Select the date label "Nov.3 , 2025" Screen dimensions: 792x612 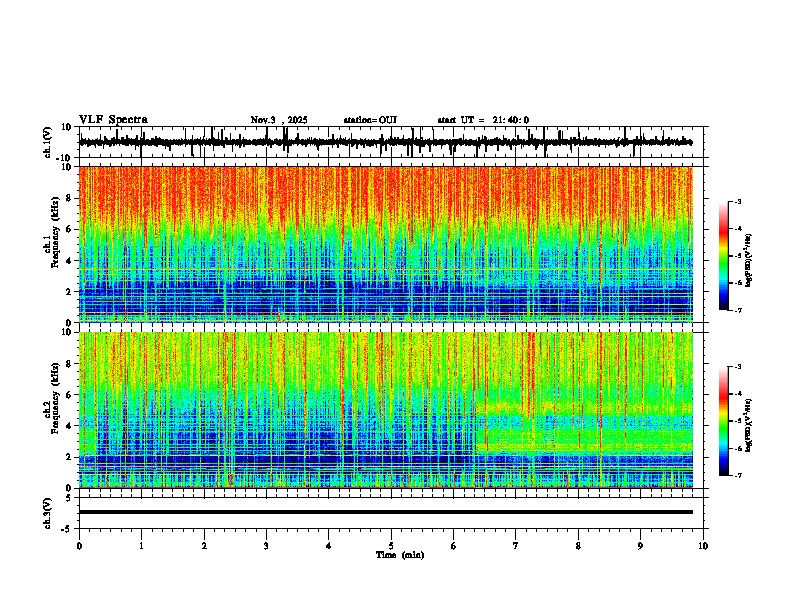[279, 120]
